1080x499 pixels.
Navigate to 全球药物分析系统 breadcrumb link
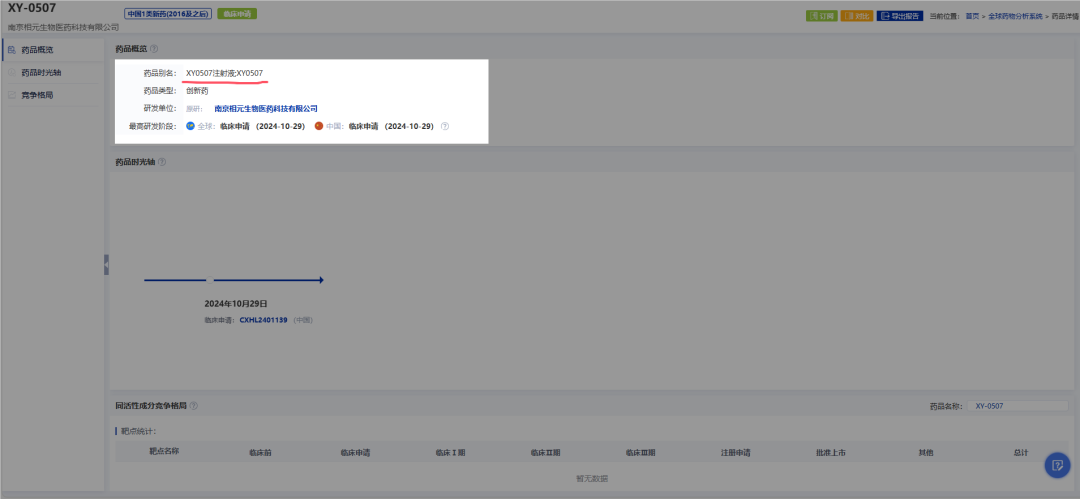(x=1016, y=16)
